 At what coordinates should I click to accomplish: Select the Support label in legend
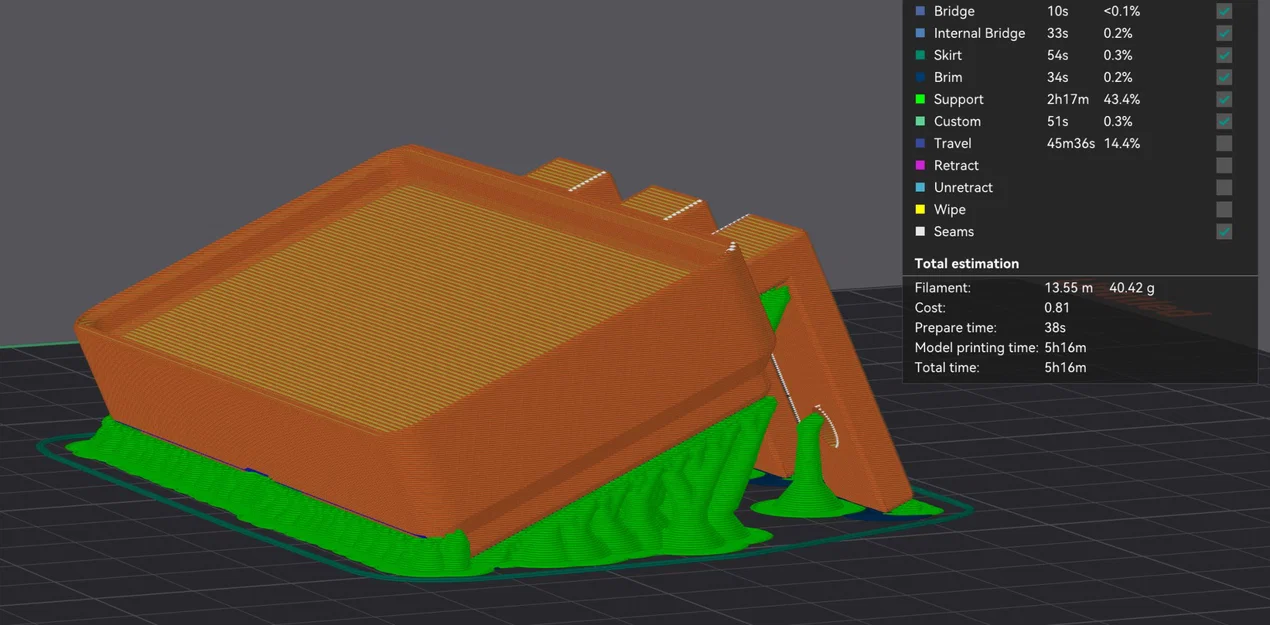pos(959,99)
